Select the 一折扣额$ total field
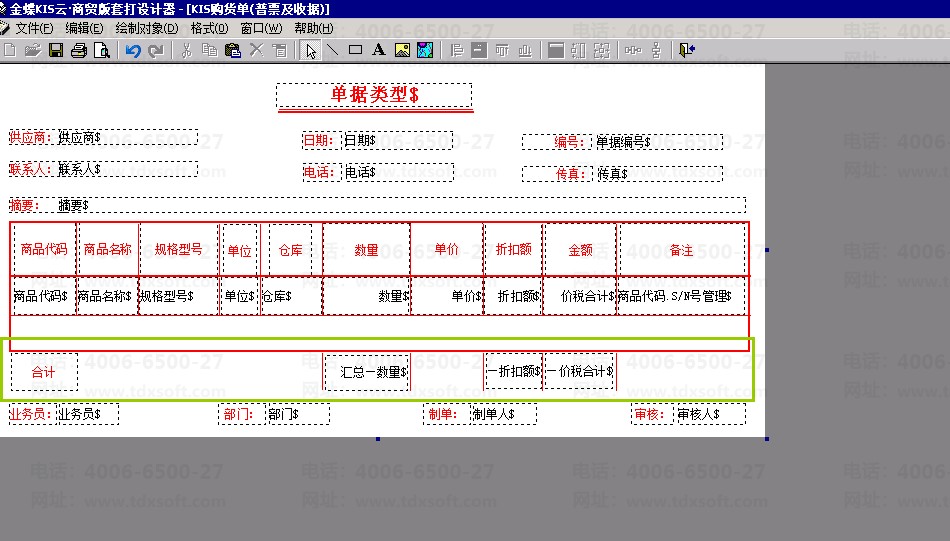This screenshot has height=541, width=950. [514, 371]
